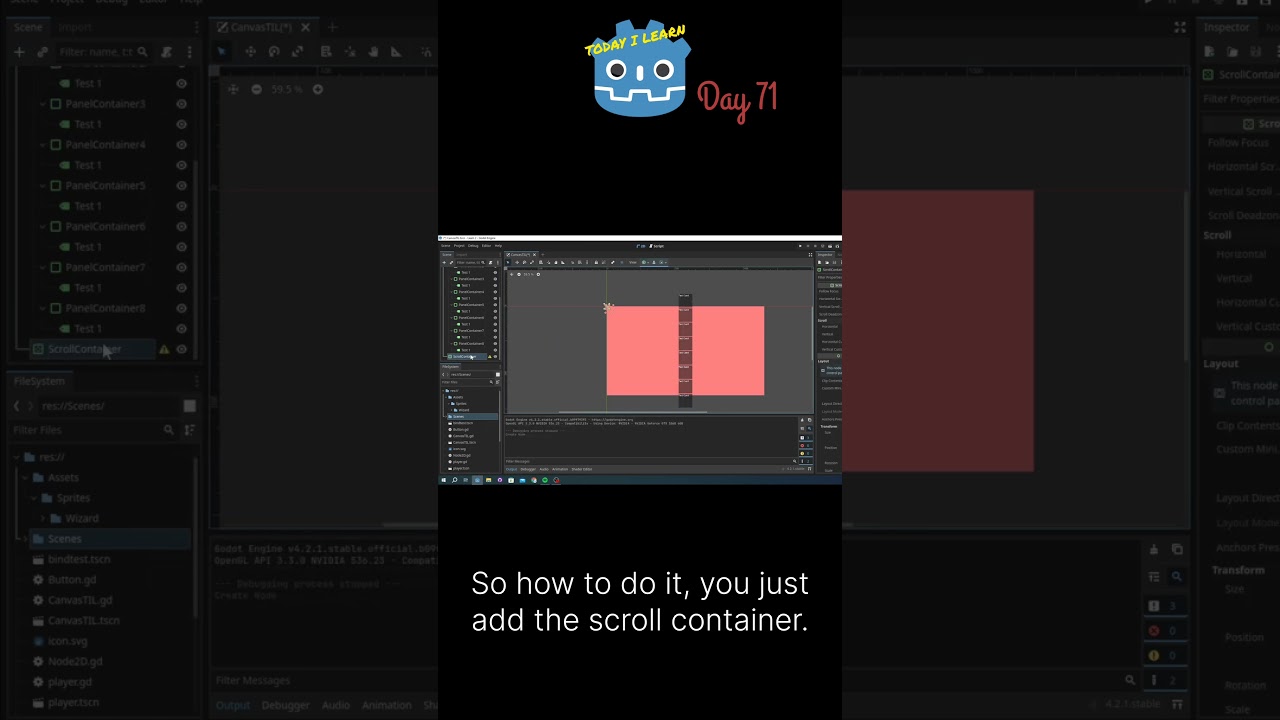Collapse the PanelContainer3 node

tap(43, 104)
